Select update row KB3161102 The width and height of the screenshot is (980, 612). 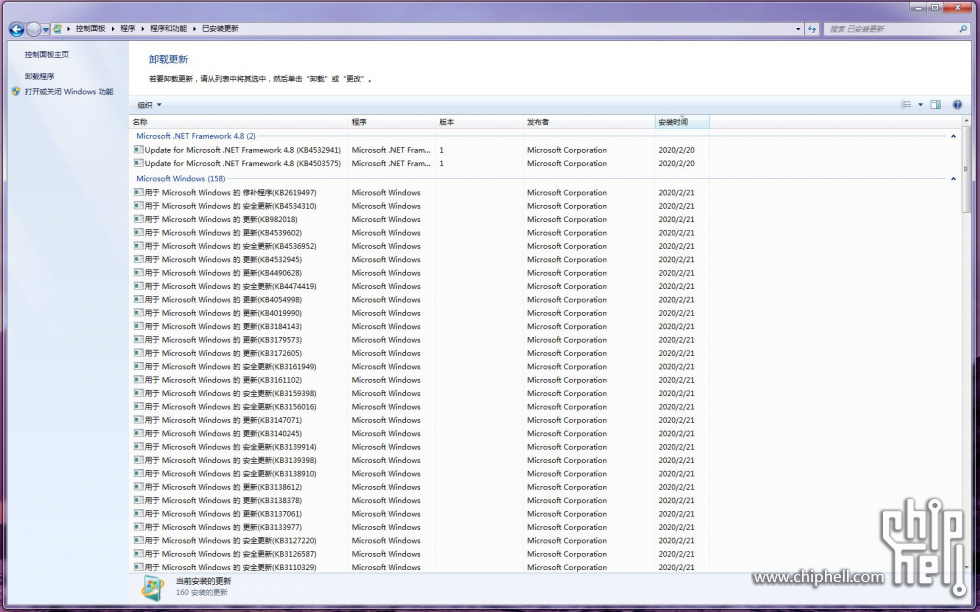421,380
